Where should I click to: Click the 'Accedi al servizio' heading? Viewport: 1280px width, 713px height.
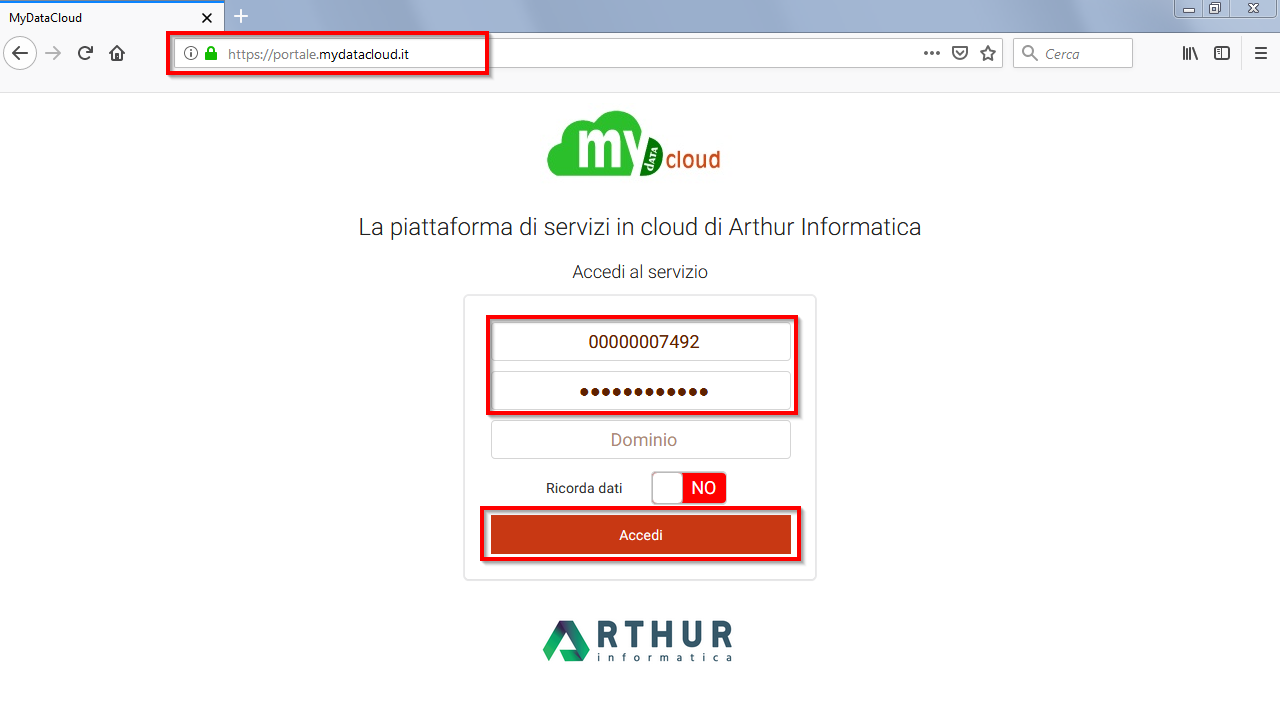coord(640,272)
